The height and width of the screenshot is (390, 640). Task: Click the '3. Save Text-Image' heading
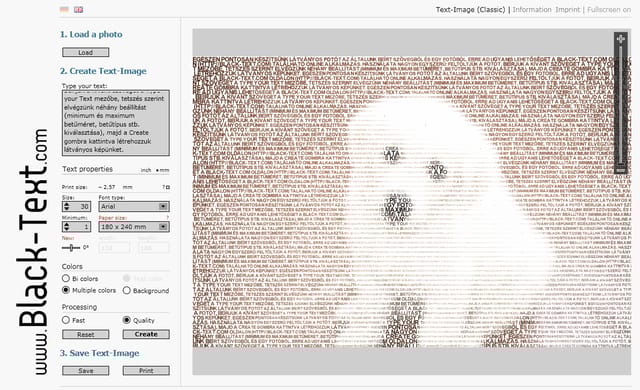pos(100,353)
